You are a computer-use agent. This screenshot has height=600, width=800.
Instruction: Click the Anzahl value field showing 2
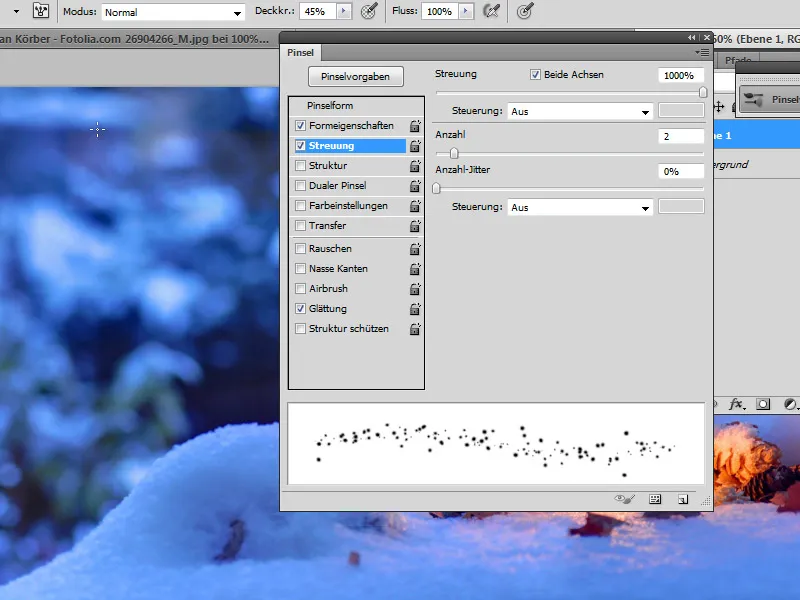click(681, 136)
